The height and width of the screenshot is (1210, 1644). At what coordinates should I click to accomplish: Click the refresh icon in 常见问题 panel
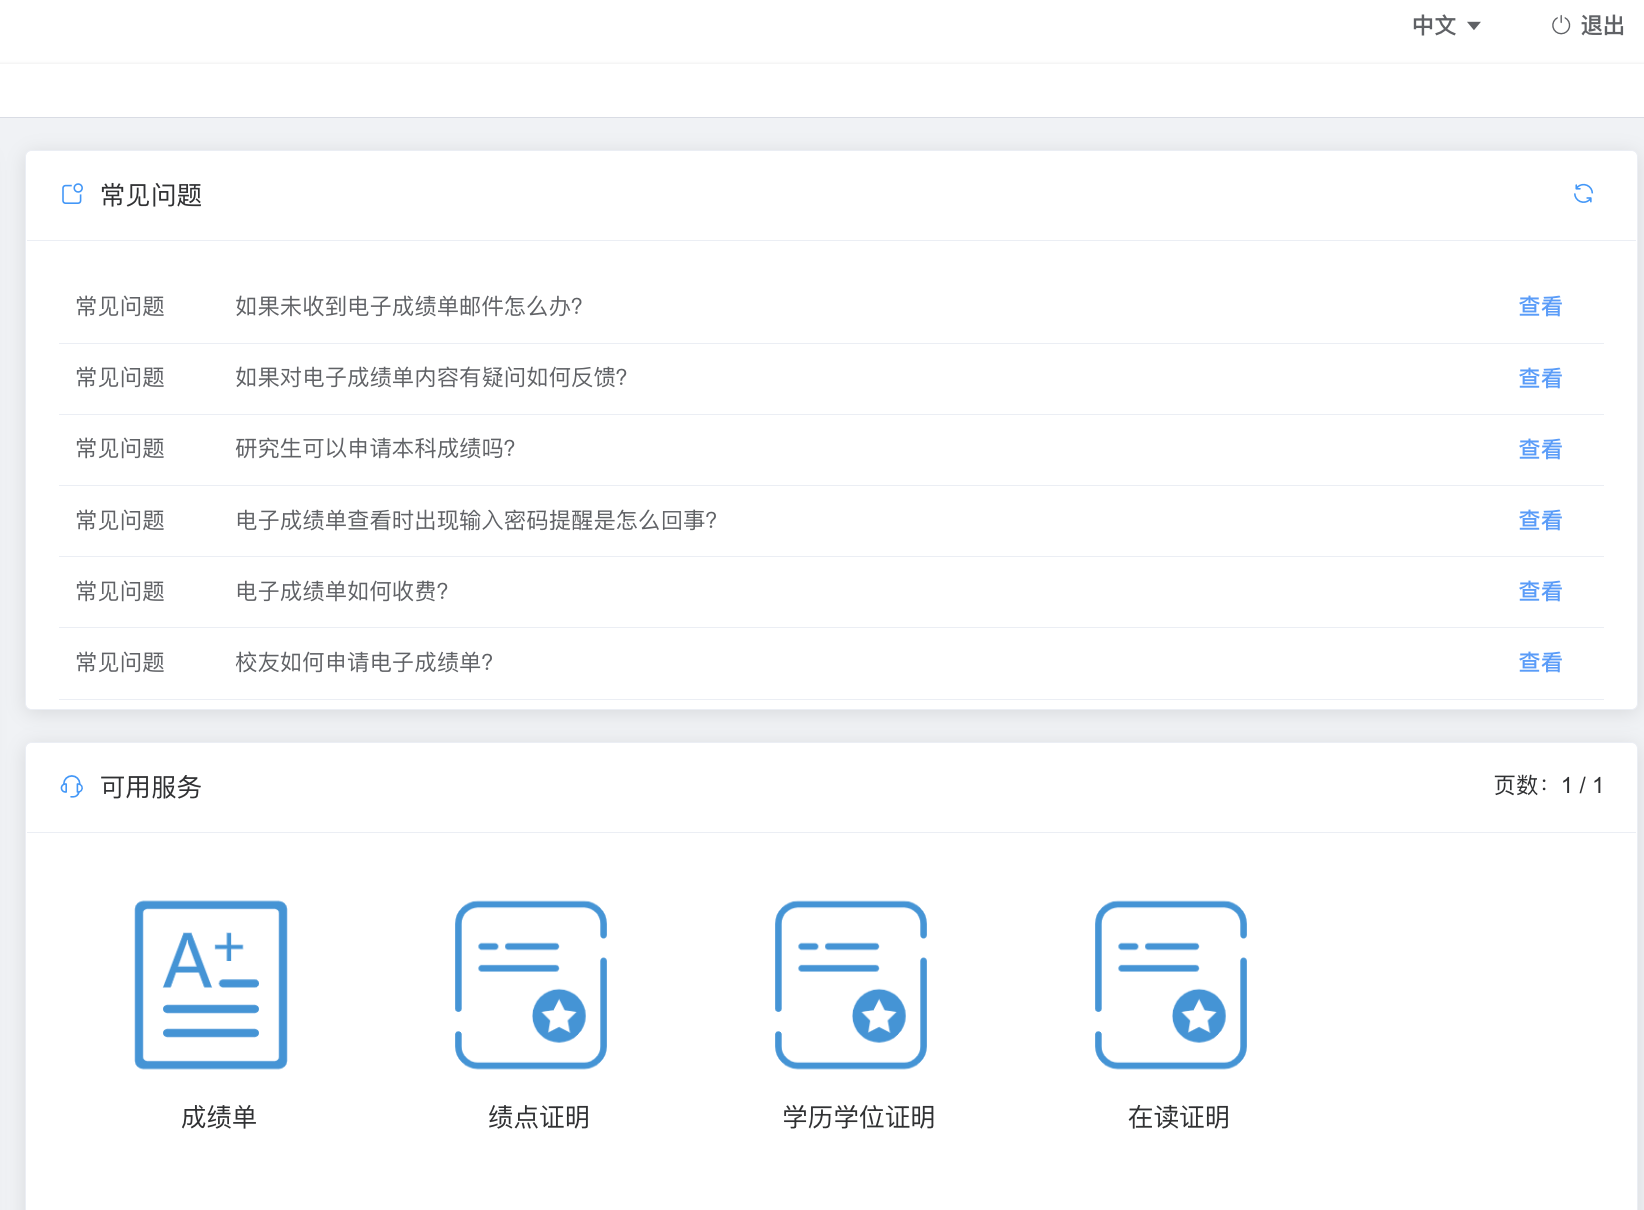coord(1583,194)
